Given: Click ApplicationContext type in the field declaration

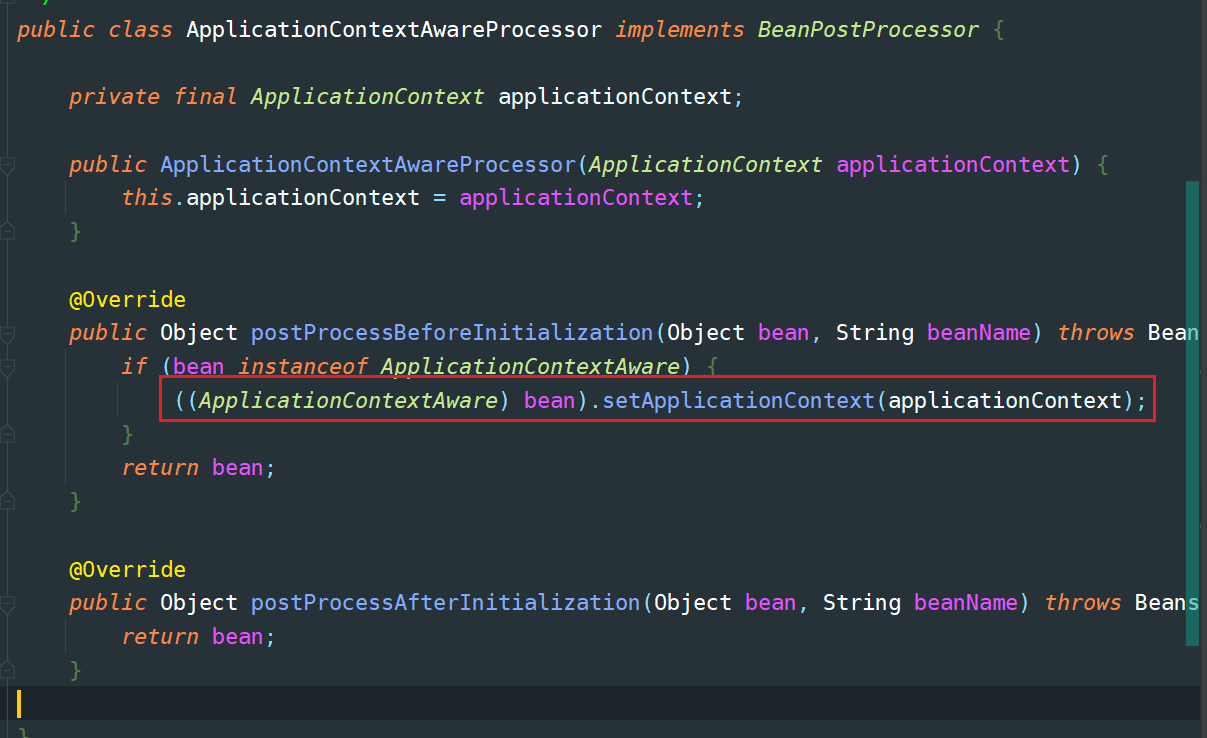Looking at the screenshot, I should point(367,97).
